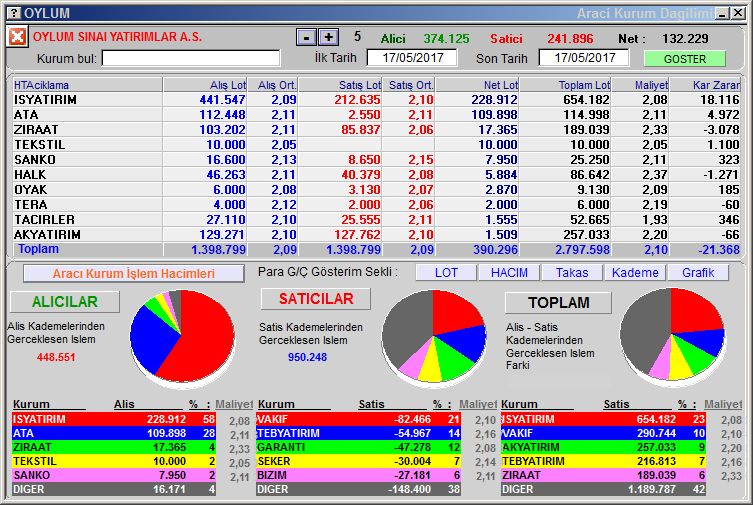Click the TOPLAM pie chart
The height and width of the screenshot is (505, 753).
click(672, 335)
